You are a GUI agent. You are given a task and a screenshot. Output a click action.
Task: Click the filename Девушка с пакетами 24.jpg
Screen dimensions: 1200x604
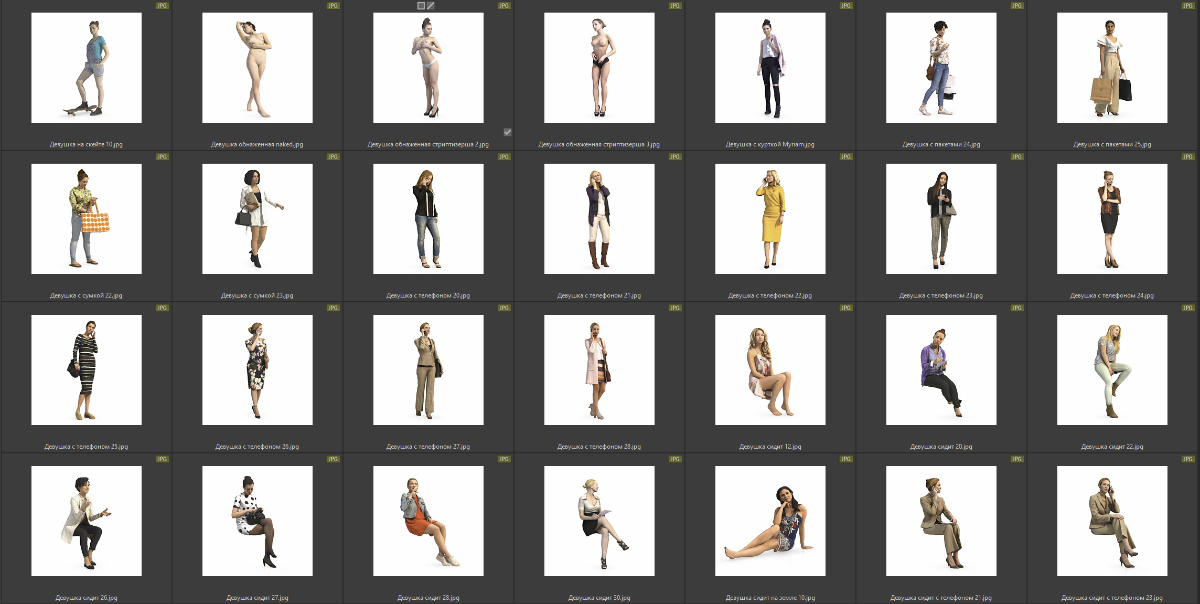point(941,144)
